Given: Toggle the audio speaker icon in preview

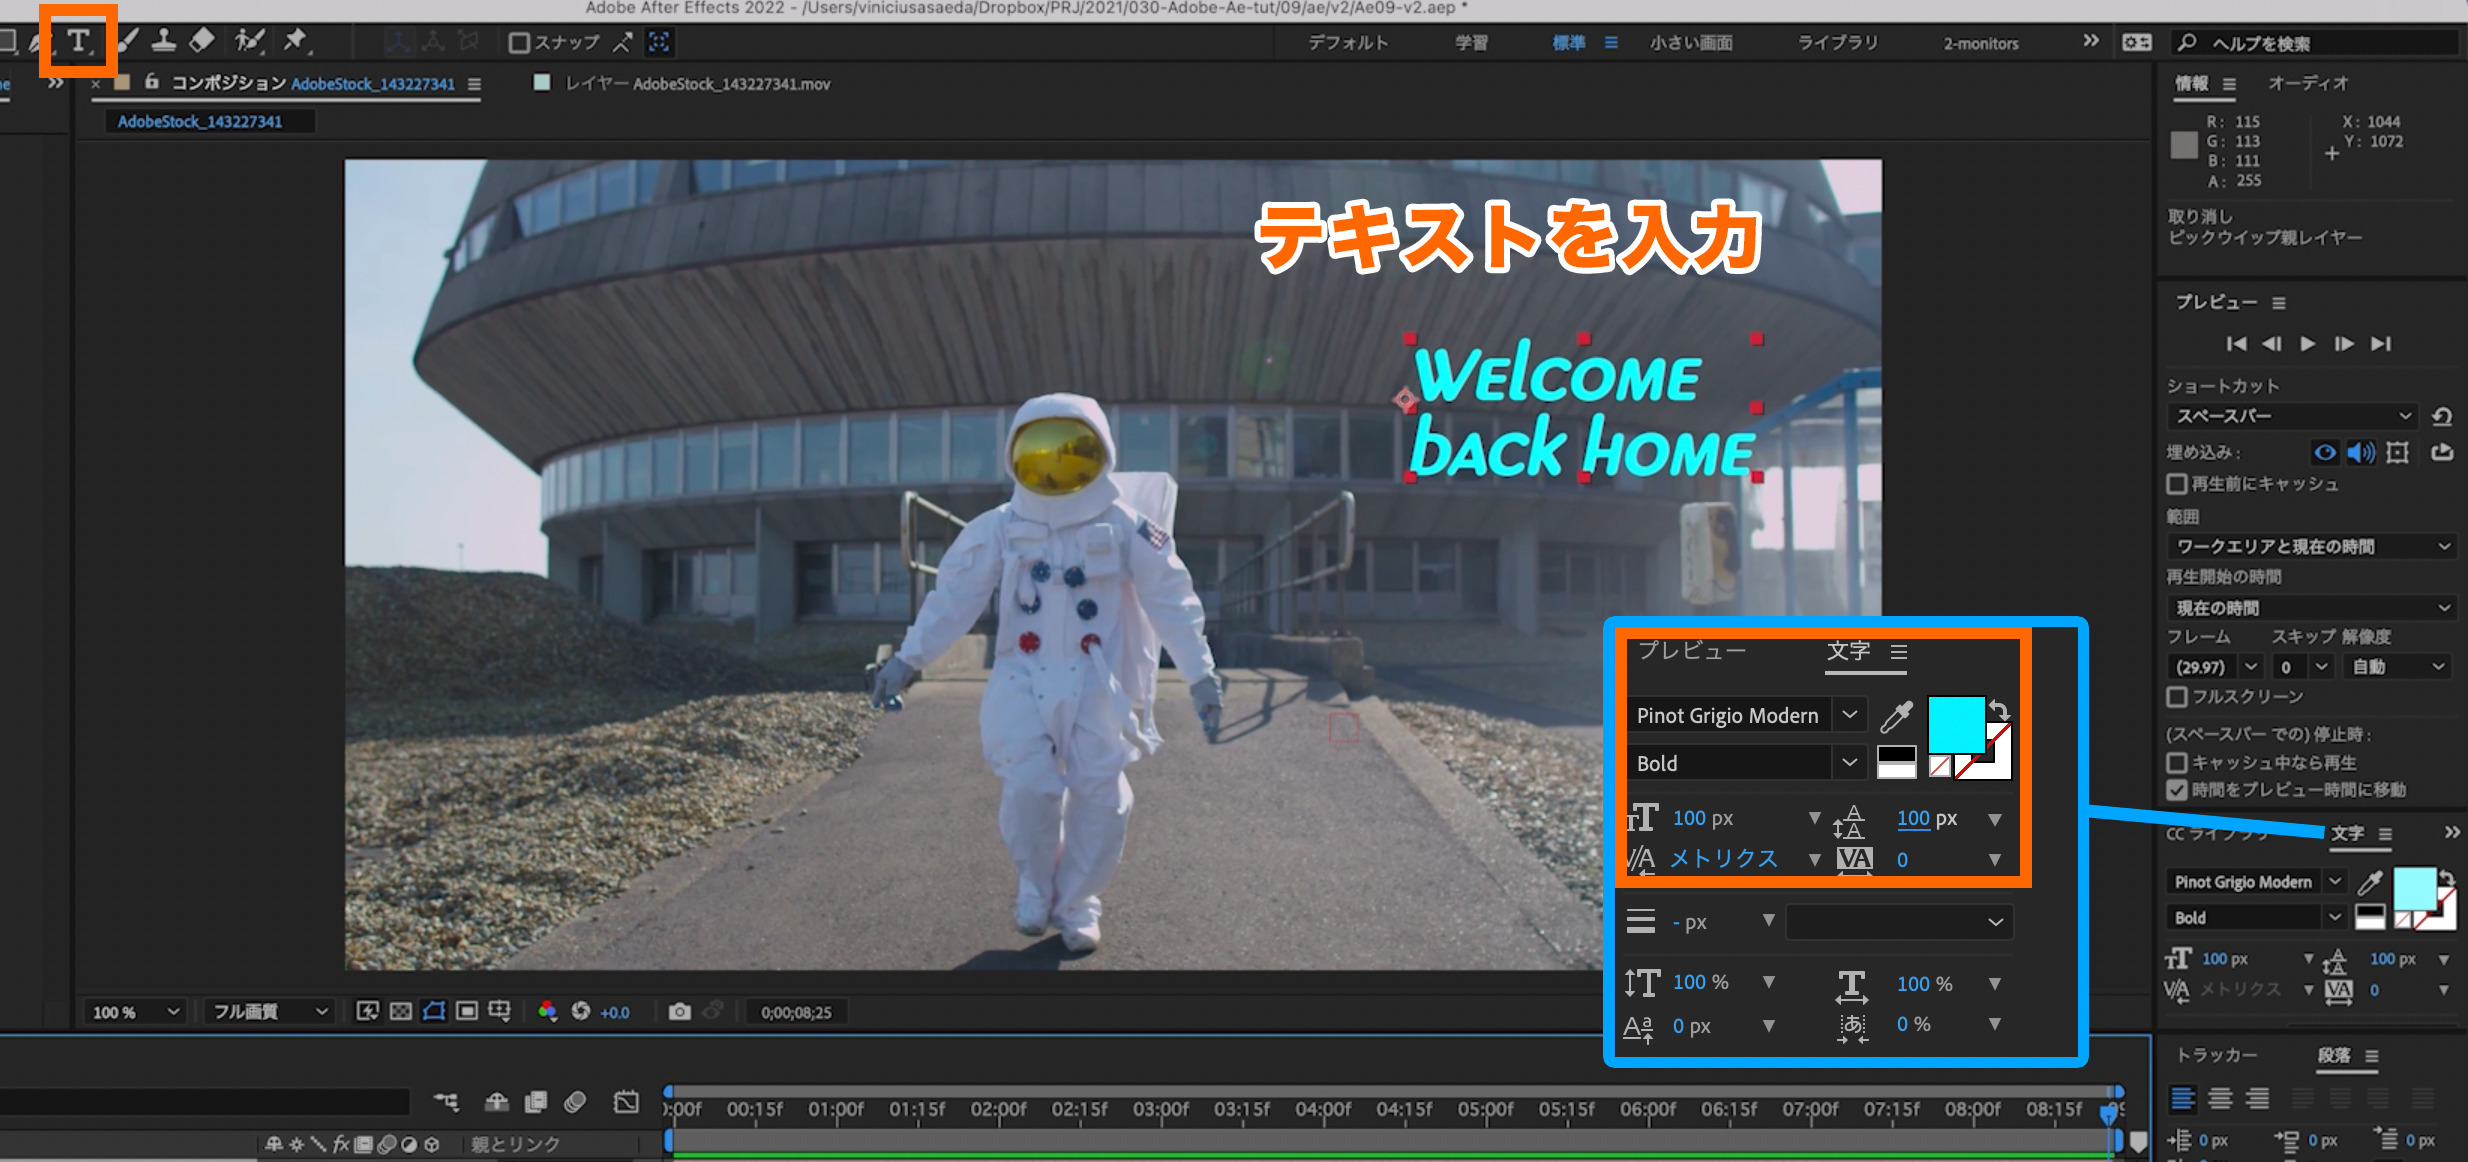Looking at the screenshot, I should 2361,453.
